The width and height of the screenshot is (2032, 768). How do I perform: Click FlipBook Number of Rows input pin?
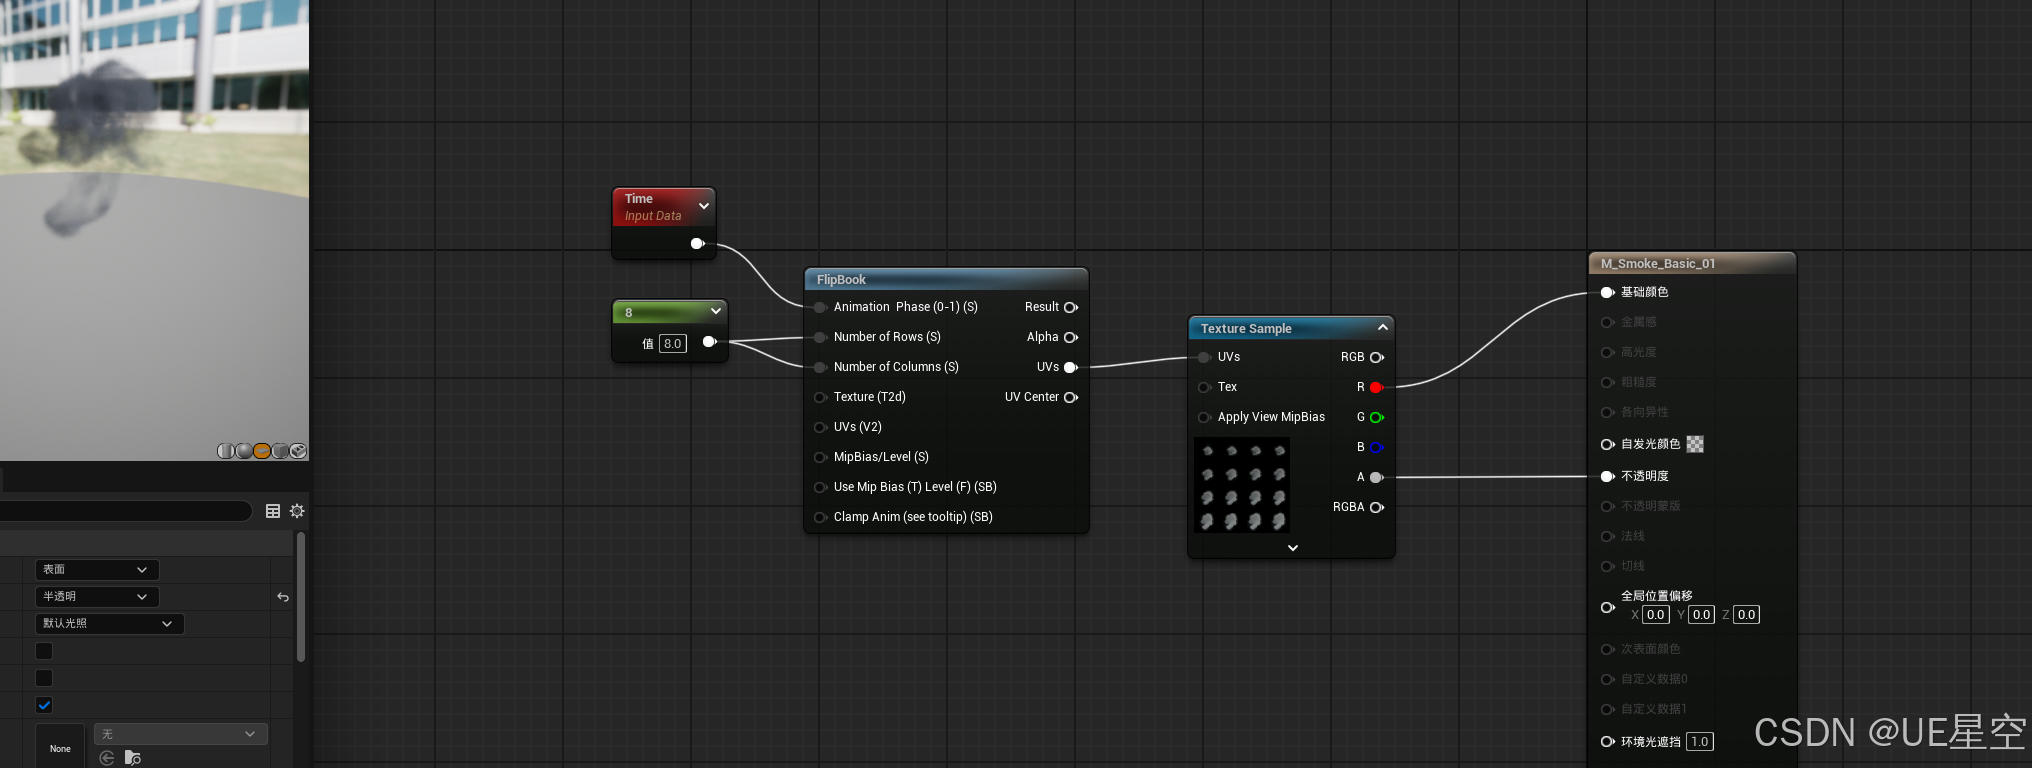coord(820,337)
